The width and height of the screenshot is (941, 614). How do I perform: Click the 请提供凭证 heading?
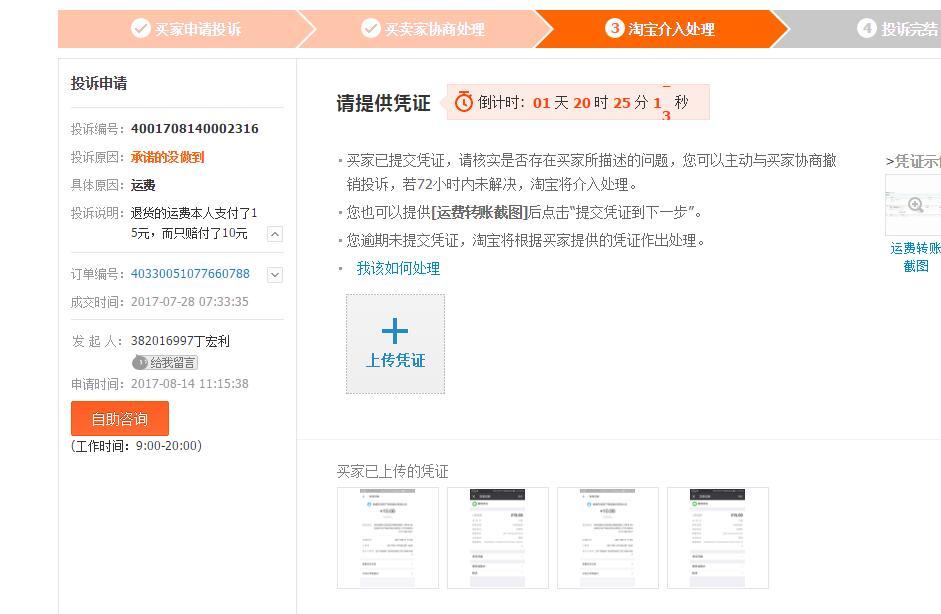tap(383, 103)
